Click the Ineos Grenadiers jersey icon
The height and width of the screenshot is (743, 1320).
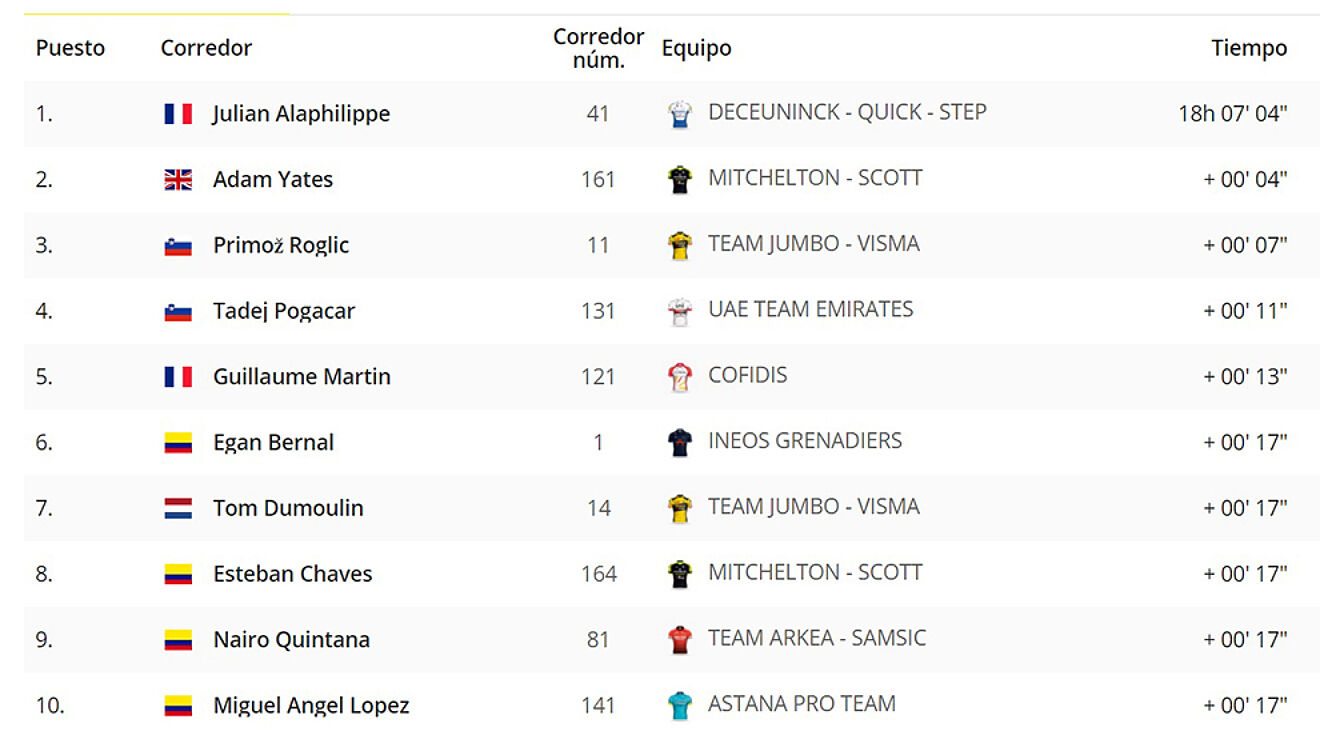pyautogui.click(x=680, y=442)
